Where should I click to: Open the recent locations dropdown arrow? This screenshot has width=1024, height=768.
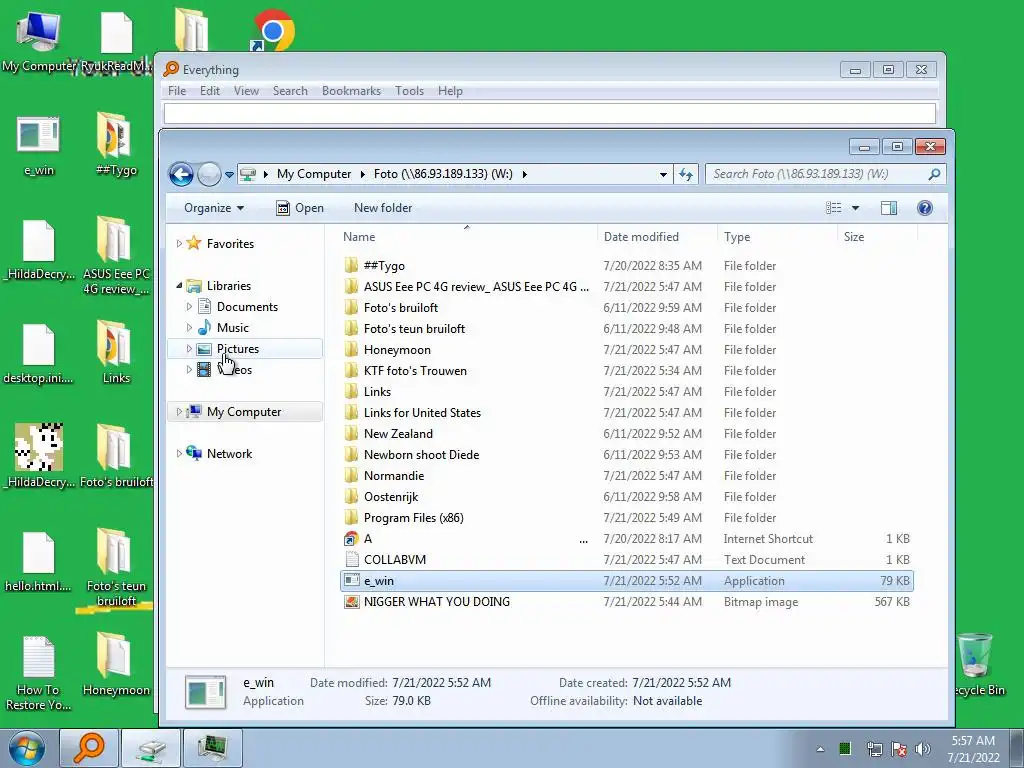(229, 175)
